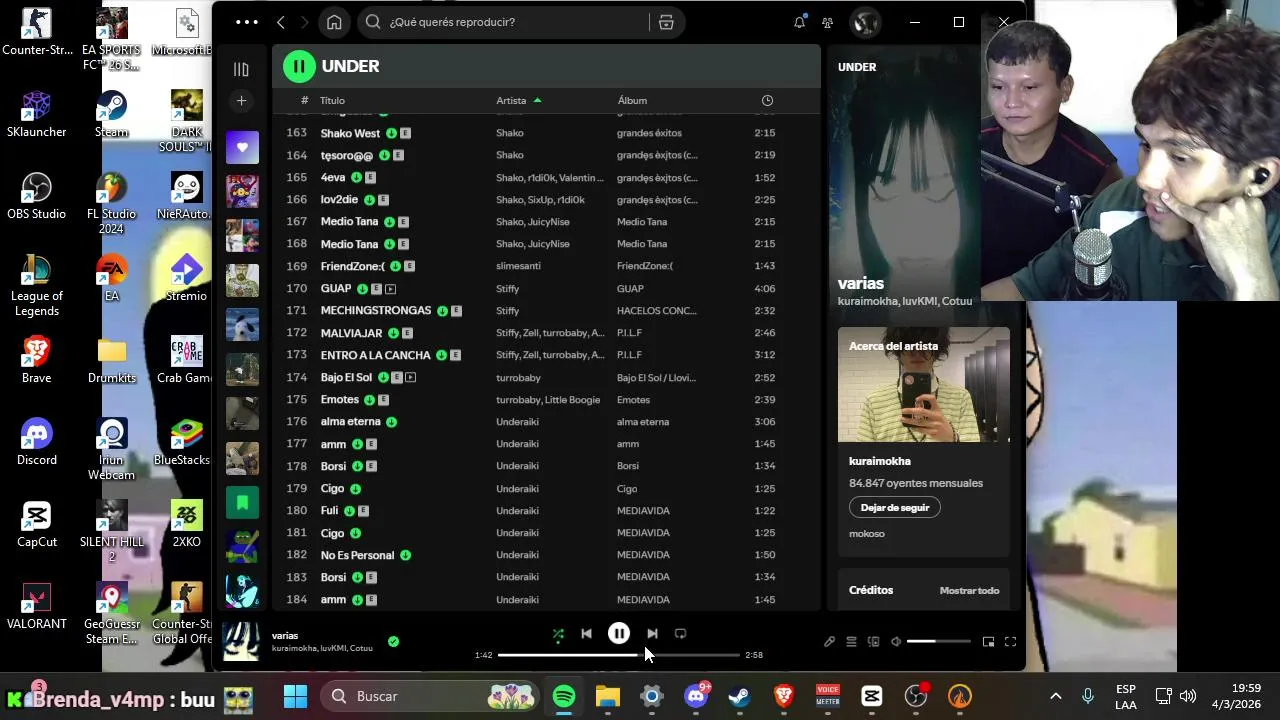Toggle repeat mode
Screen dimensions: 1280x720
click(680, 633)
